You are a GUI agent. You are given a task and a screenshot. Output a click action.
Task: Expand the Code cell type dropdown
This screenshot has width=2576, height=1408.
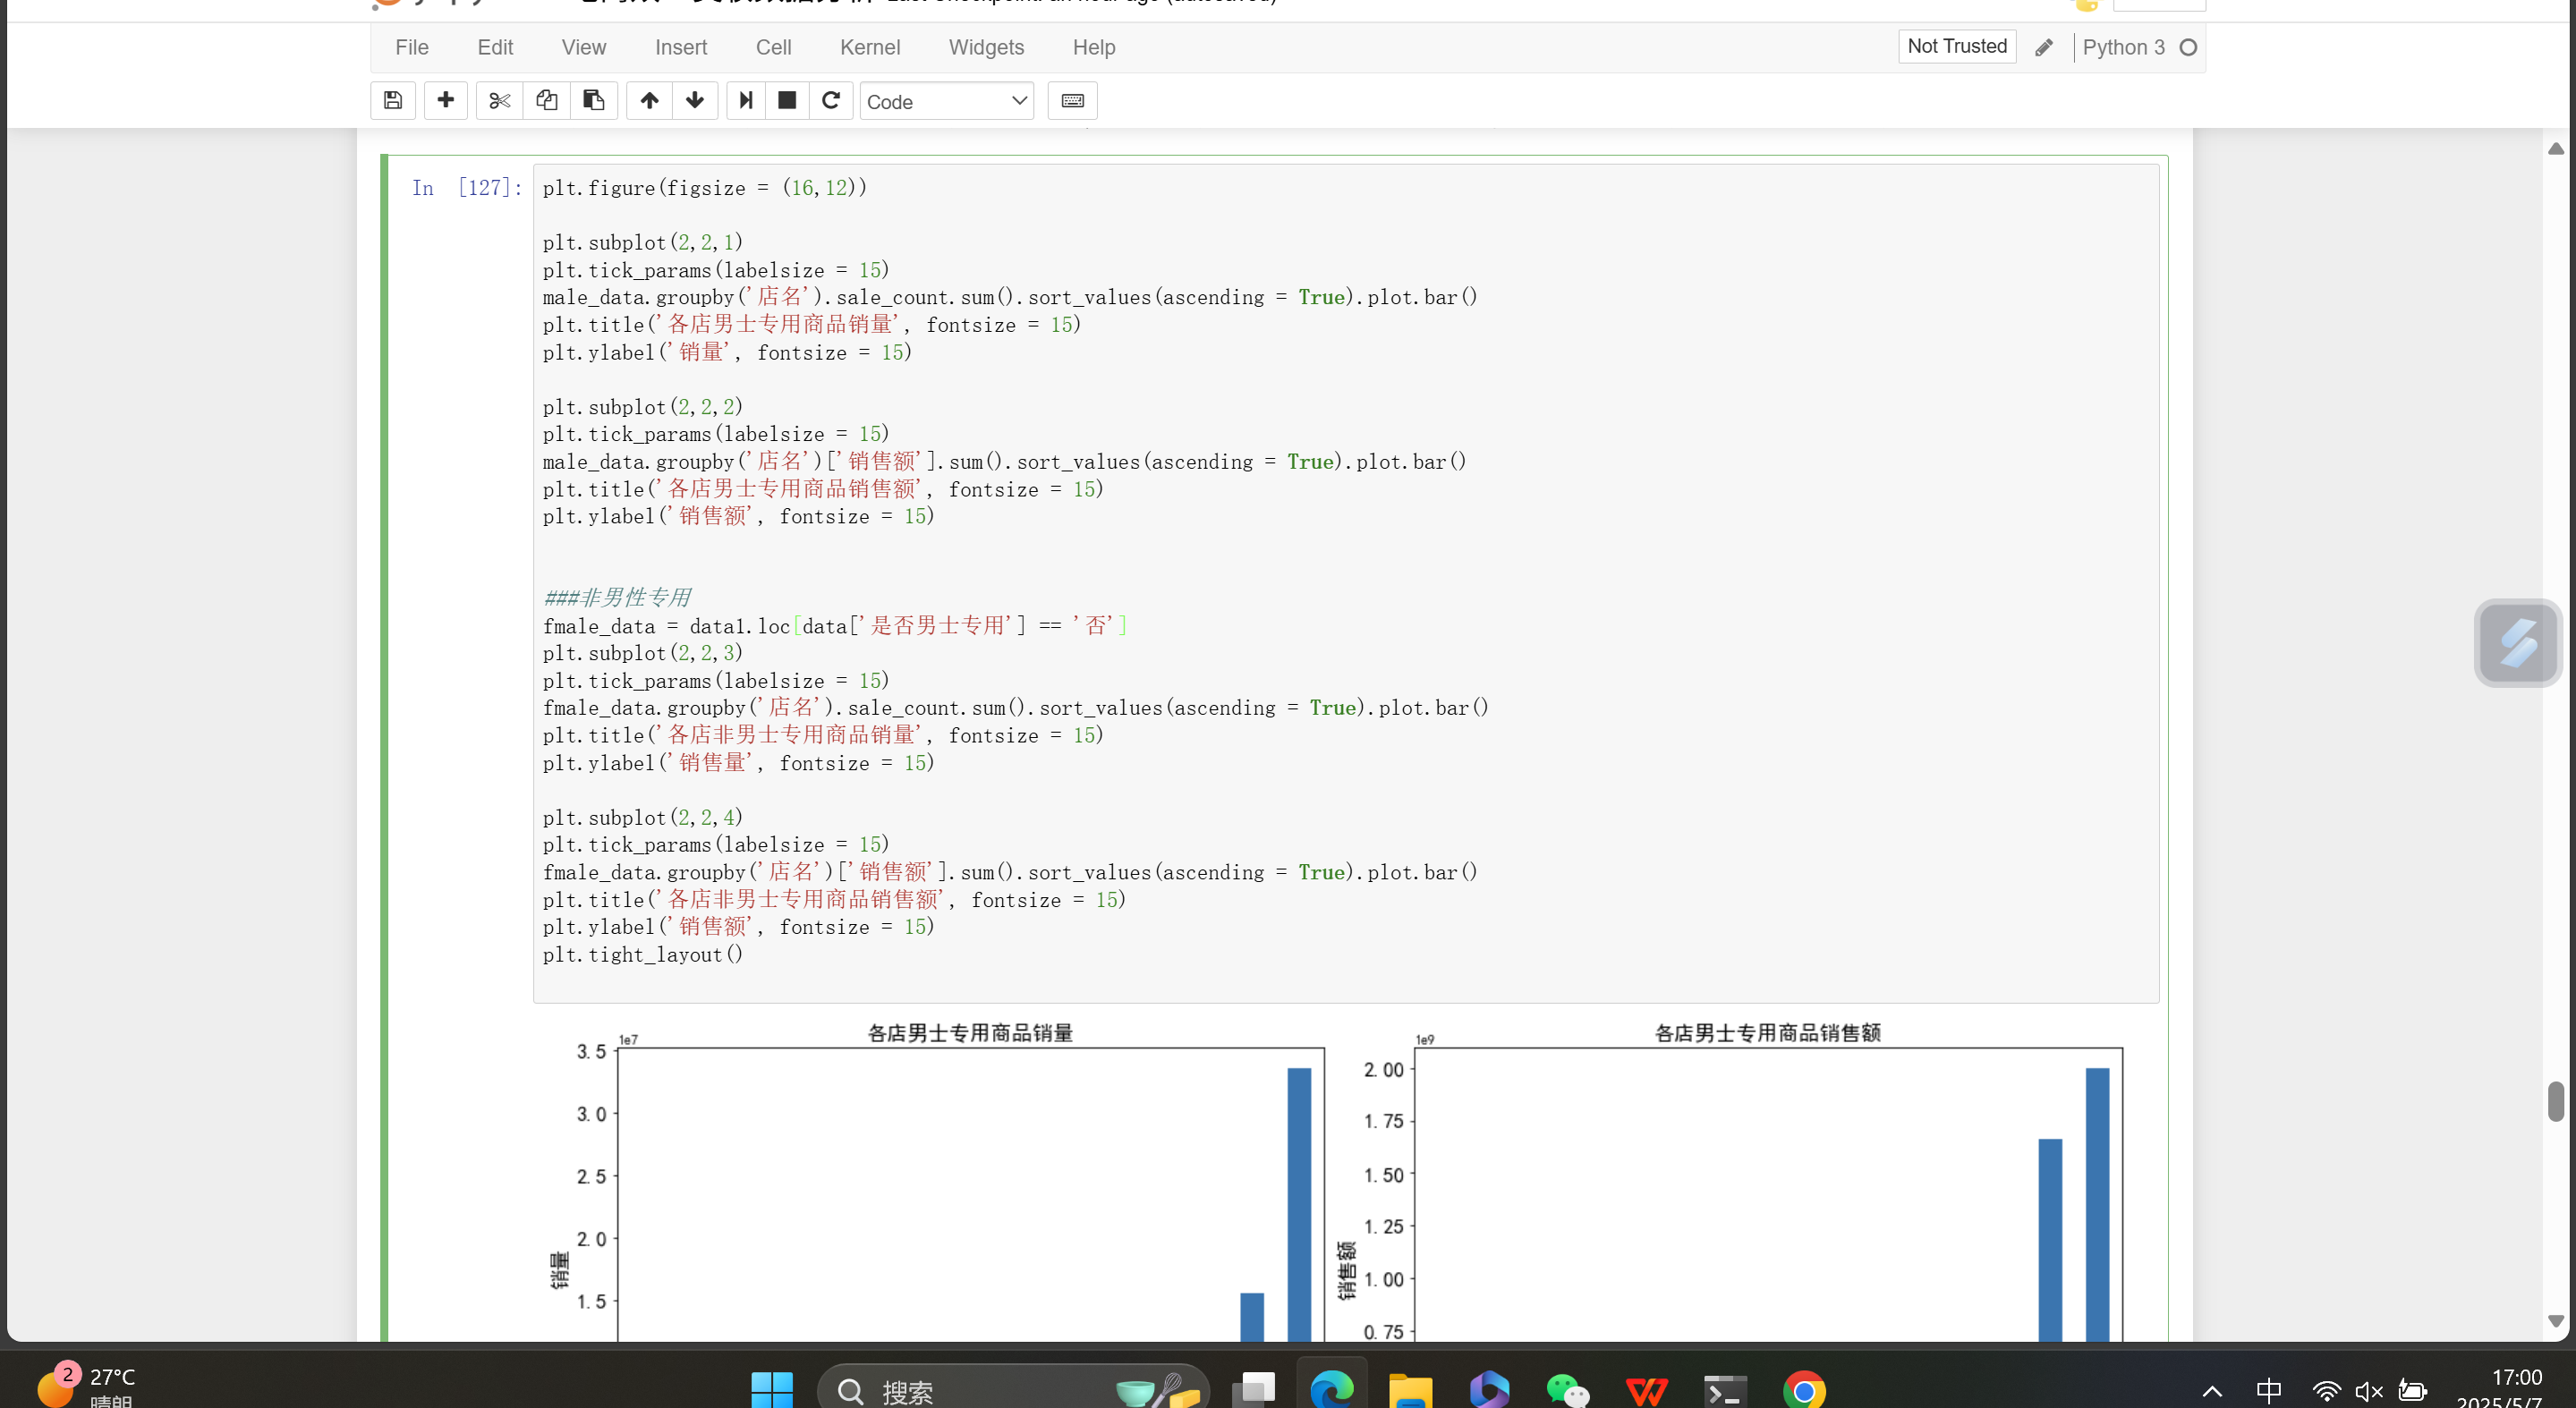(x=946, y=101)
